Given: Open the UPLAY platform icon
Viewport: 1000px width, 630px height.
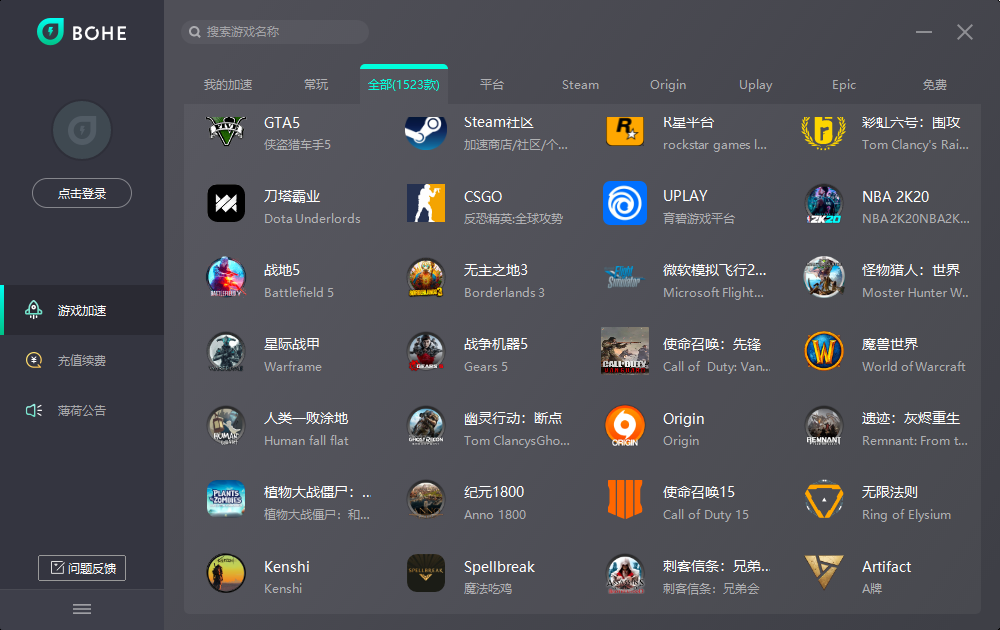Looking at the screenshot, I should click(x=624, y=203).
